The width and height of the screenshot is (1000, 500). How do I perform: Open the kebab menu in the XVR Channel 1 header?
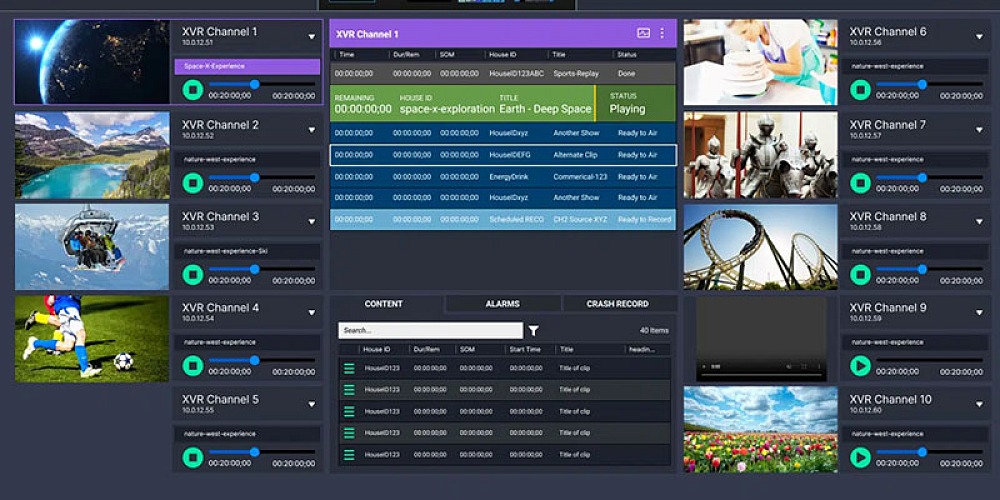pyautogui.click(x=662, y=33)
